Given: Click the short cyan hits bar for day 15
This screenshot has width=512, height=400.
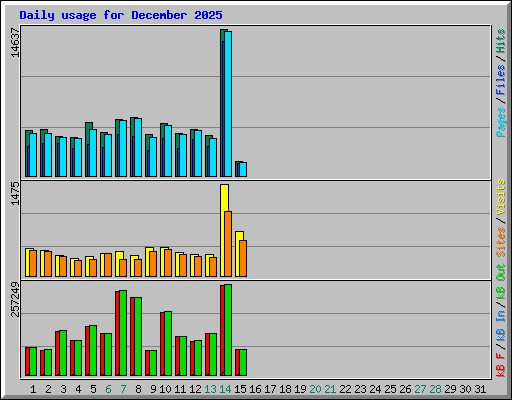Looking at the screenshot, I should tap(243, 169).
